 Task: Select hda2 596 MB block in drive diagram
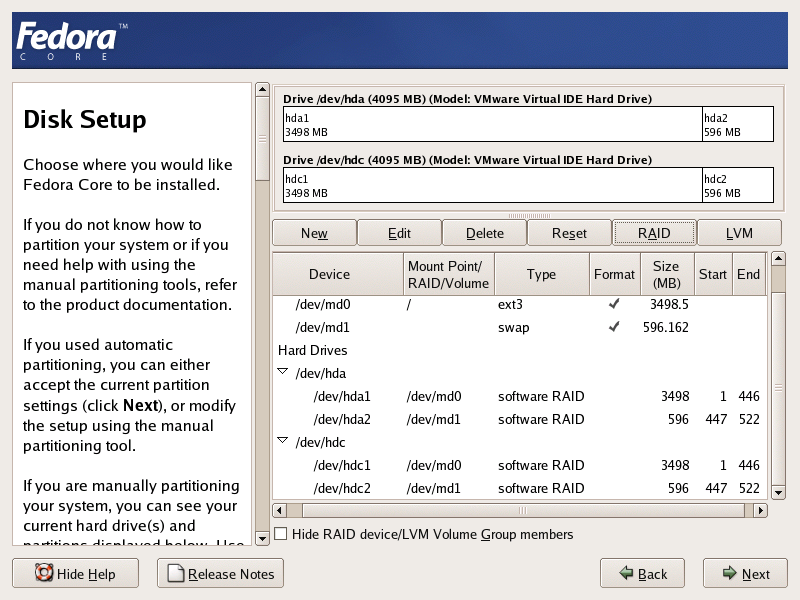(738, 124)
